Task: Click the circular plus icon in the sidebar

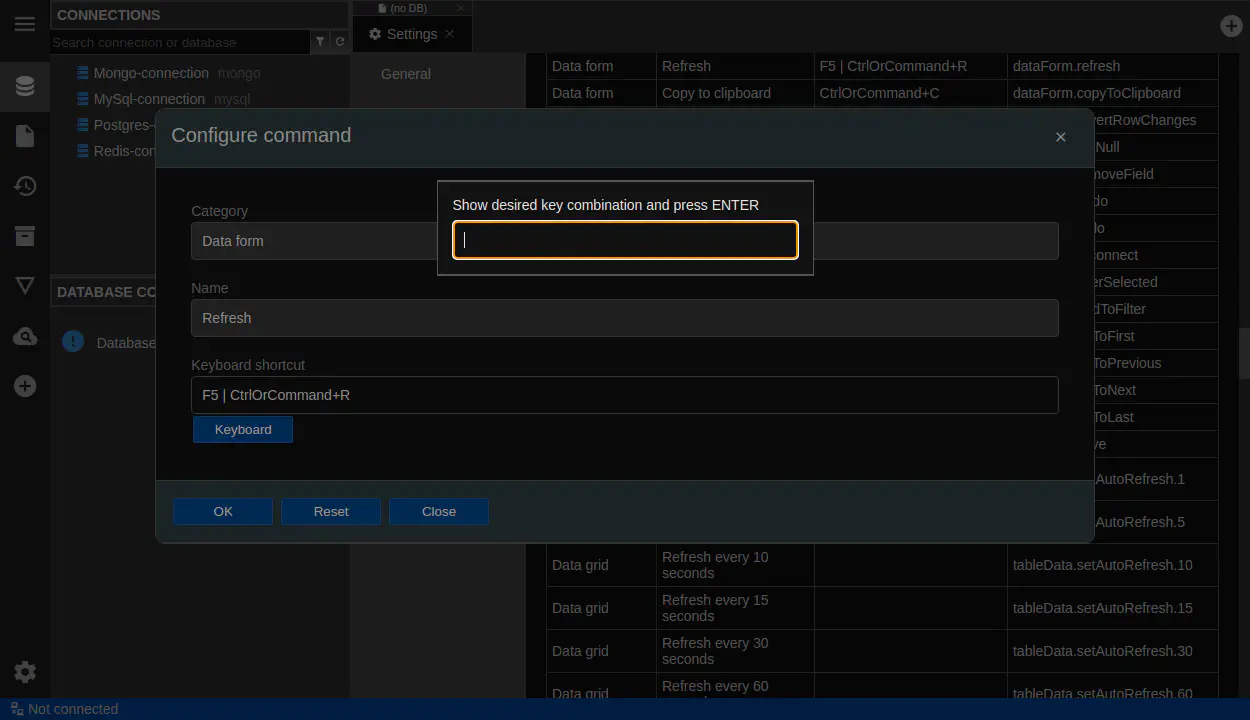Action: coord(25,386)
